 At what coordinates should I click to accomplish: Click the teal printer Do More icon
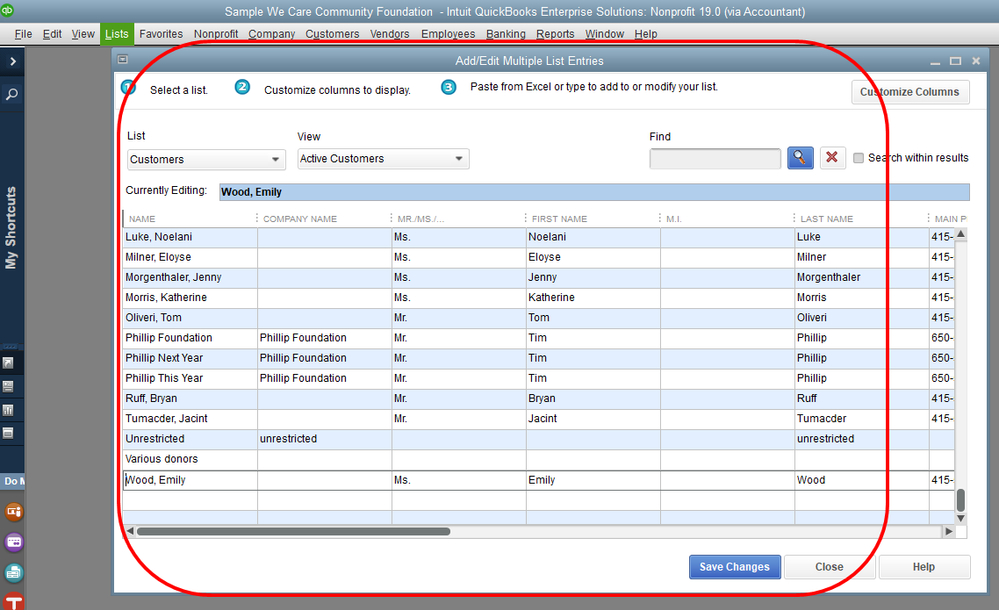(x=14, y=573)
